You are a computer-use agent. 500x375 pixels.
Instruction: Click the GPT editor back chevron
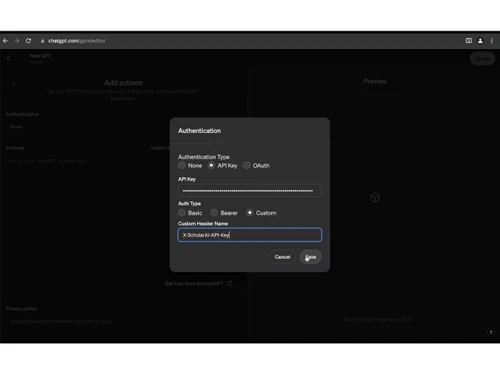tap(9, 59)
